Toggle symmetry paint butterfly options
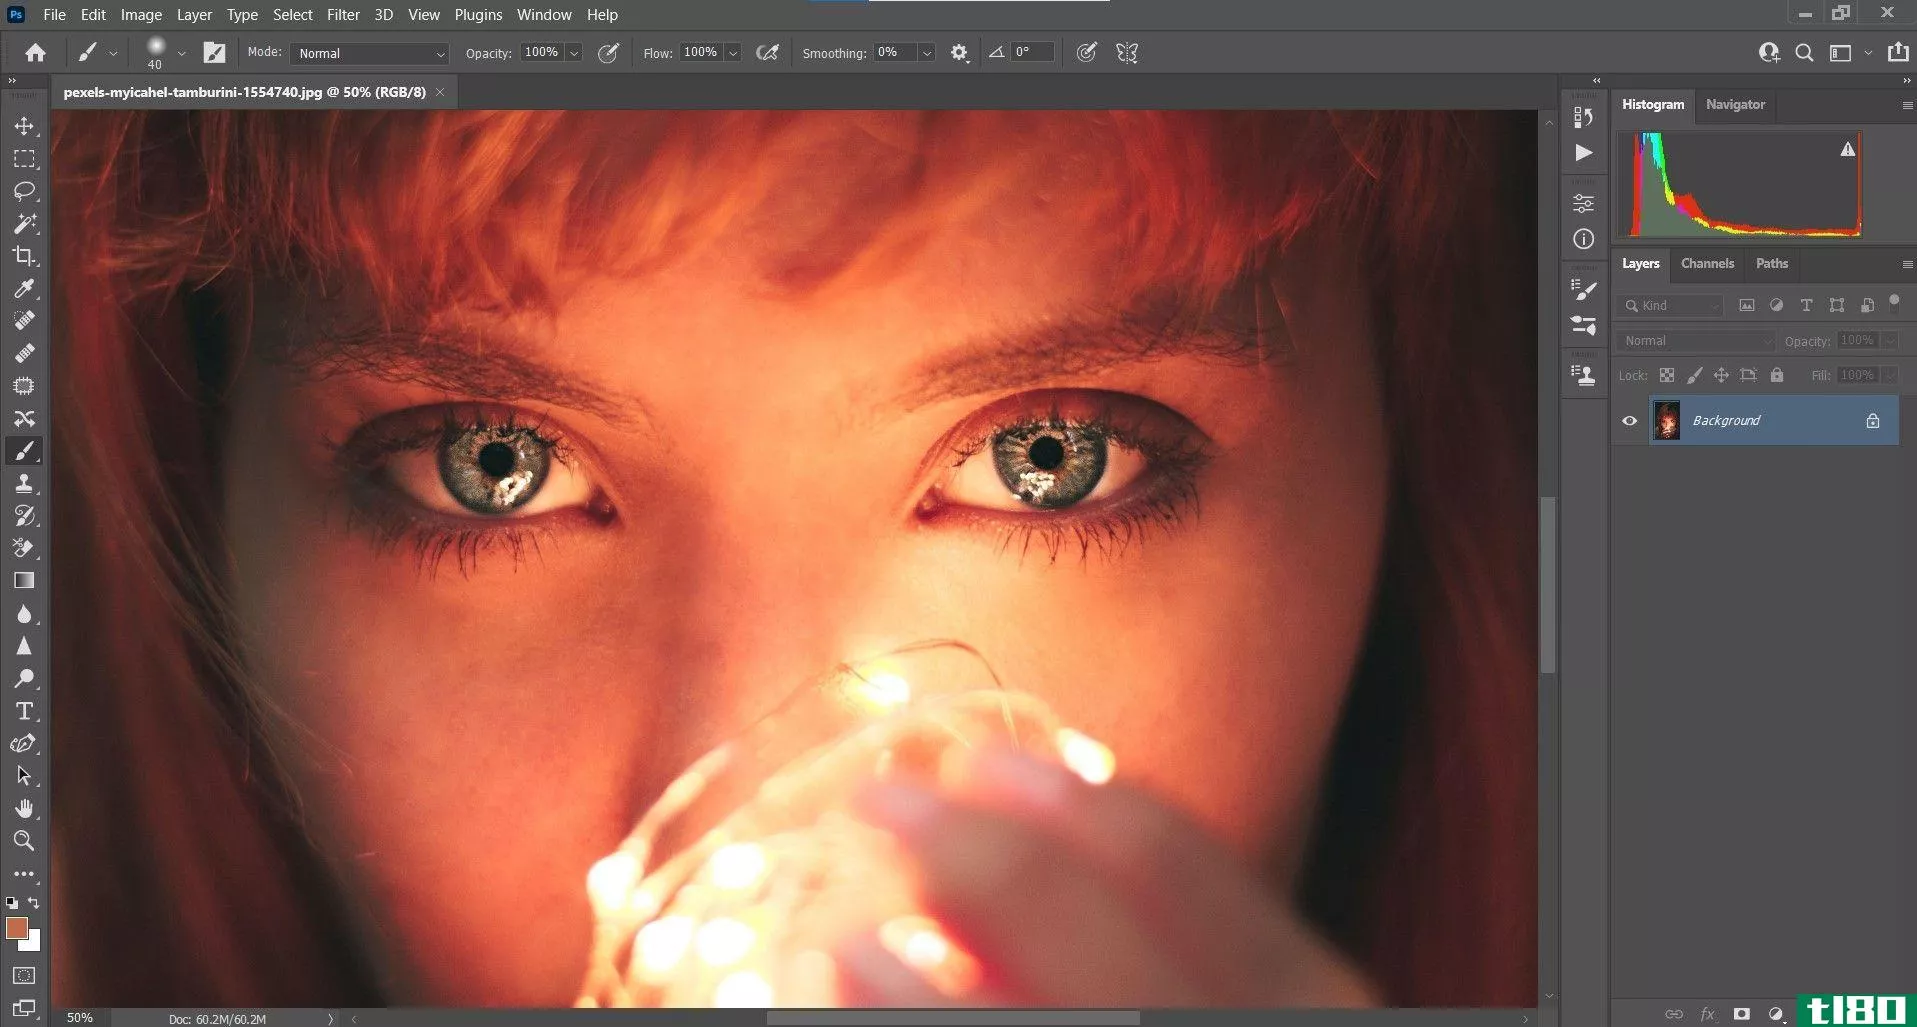This screenshot has height=1027, width=1917. coord(1127,53)
